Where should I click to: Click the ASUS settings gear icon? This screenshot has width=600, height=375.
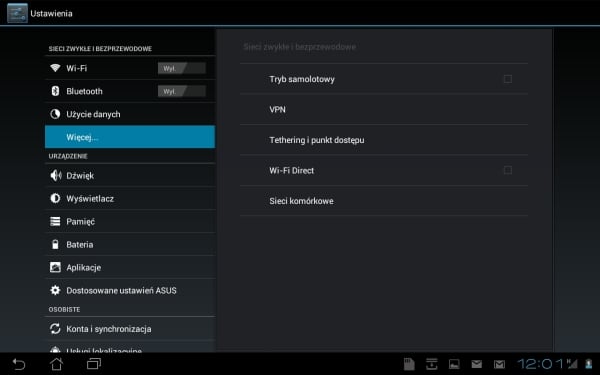point(55,290)
